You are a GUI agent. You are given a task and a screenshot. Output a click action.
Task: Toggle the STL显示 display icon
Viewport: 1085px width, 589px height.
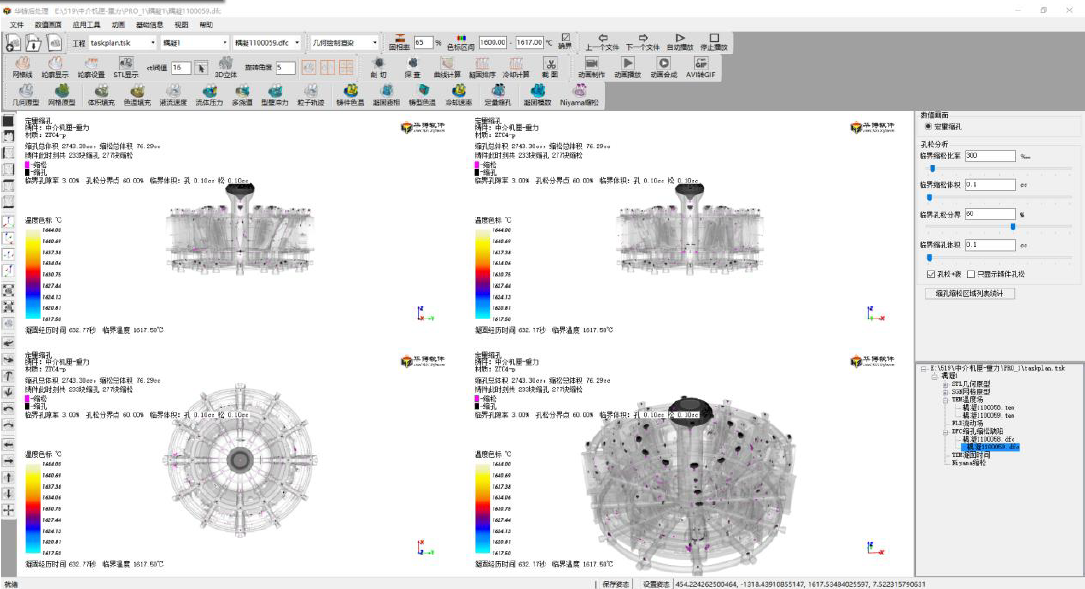[x=125, y=67]
